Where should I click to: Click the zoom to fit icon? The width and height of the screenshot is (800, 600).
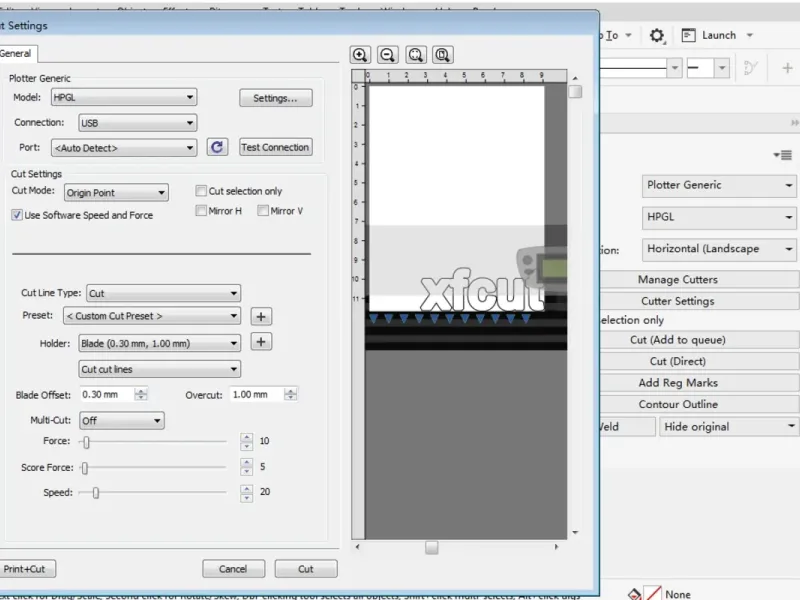pyautogui.click(x=415, y=55)
